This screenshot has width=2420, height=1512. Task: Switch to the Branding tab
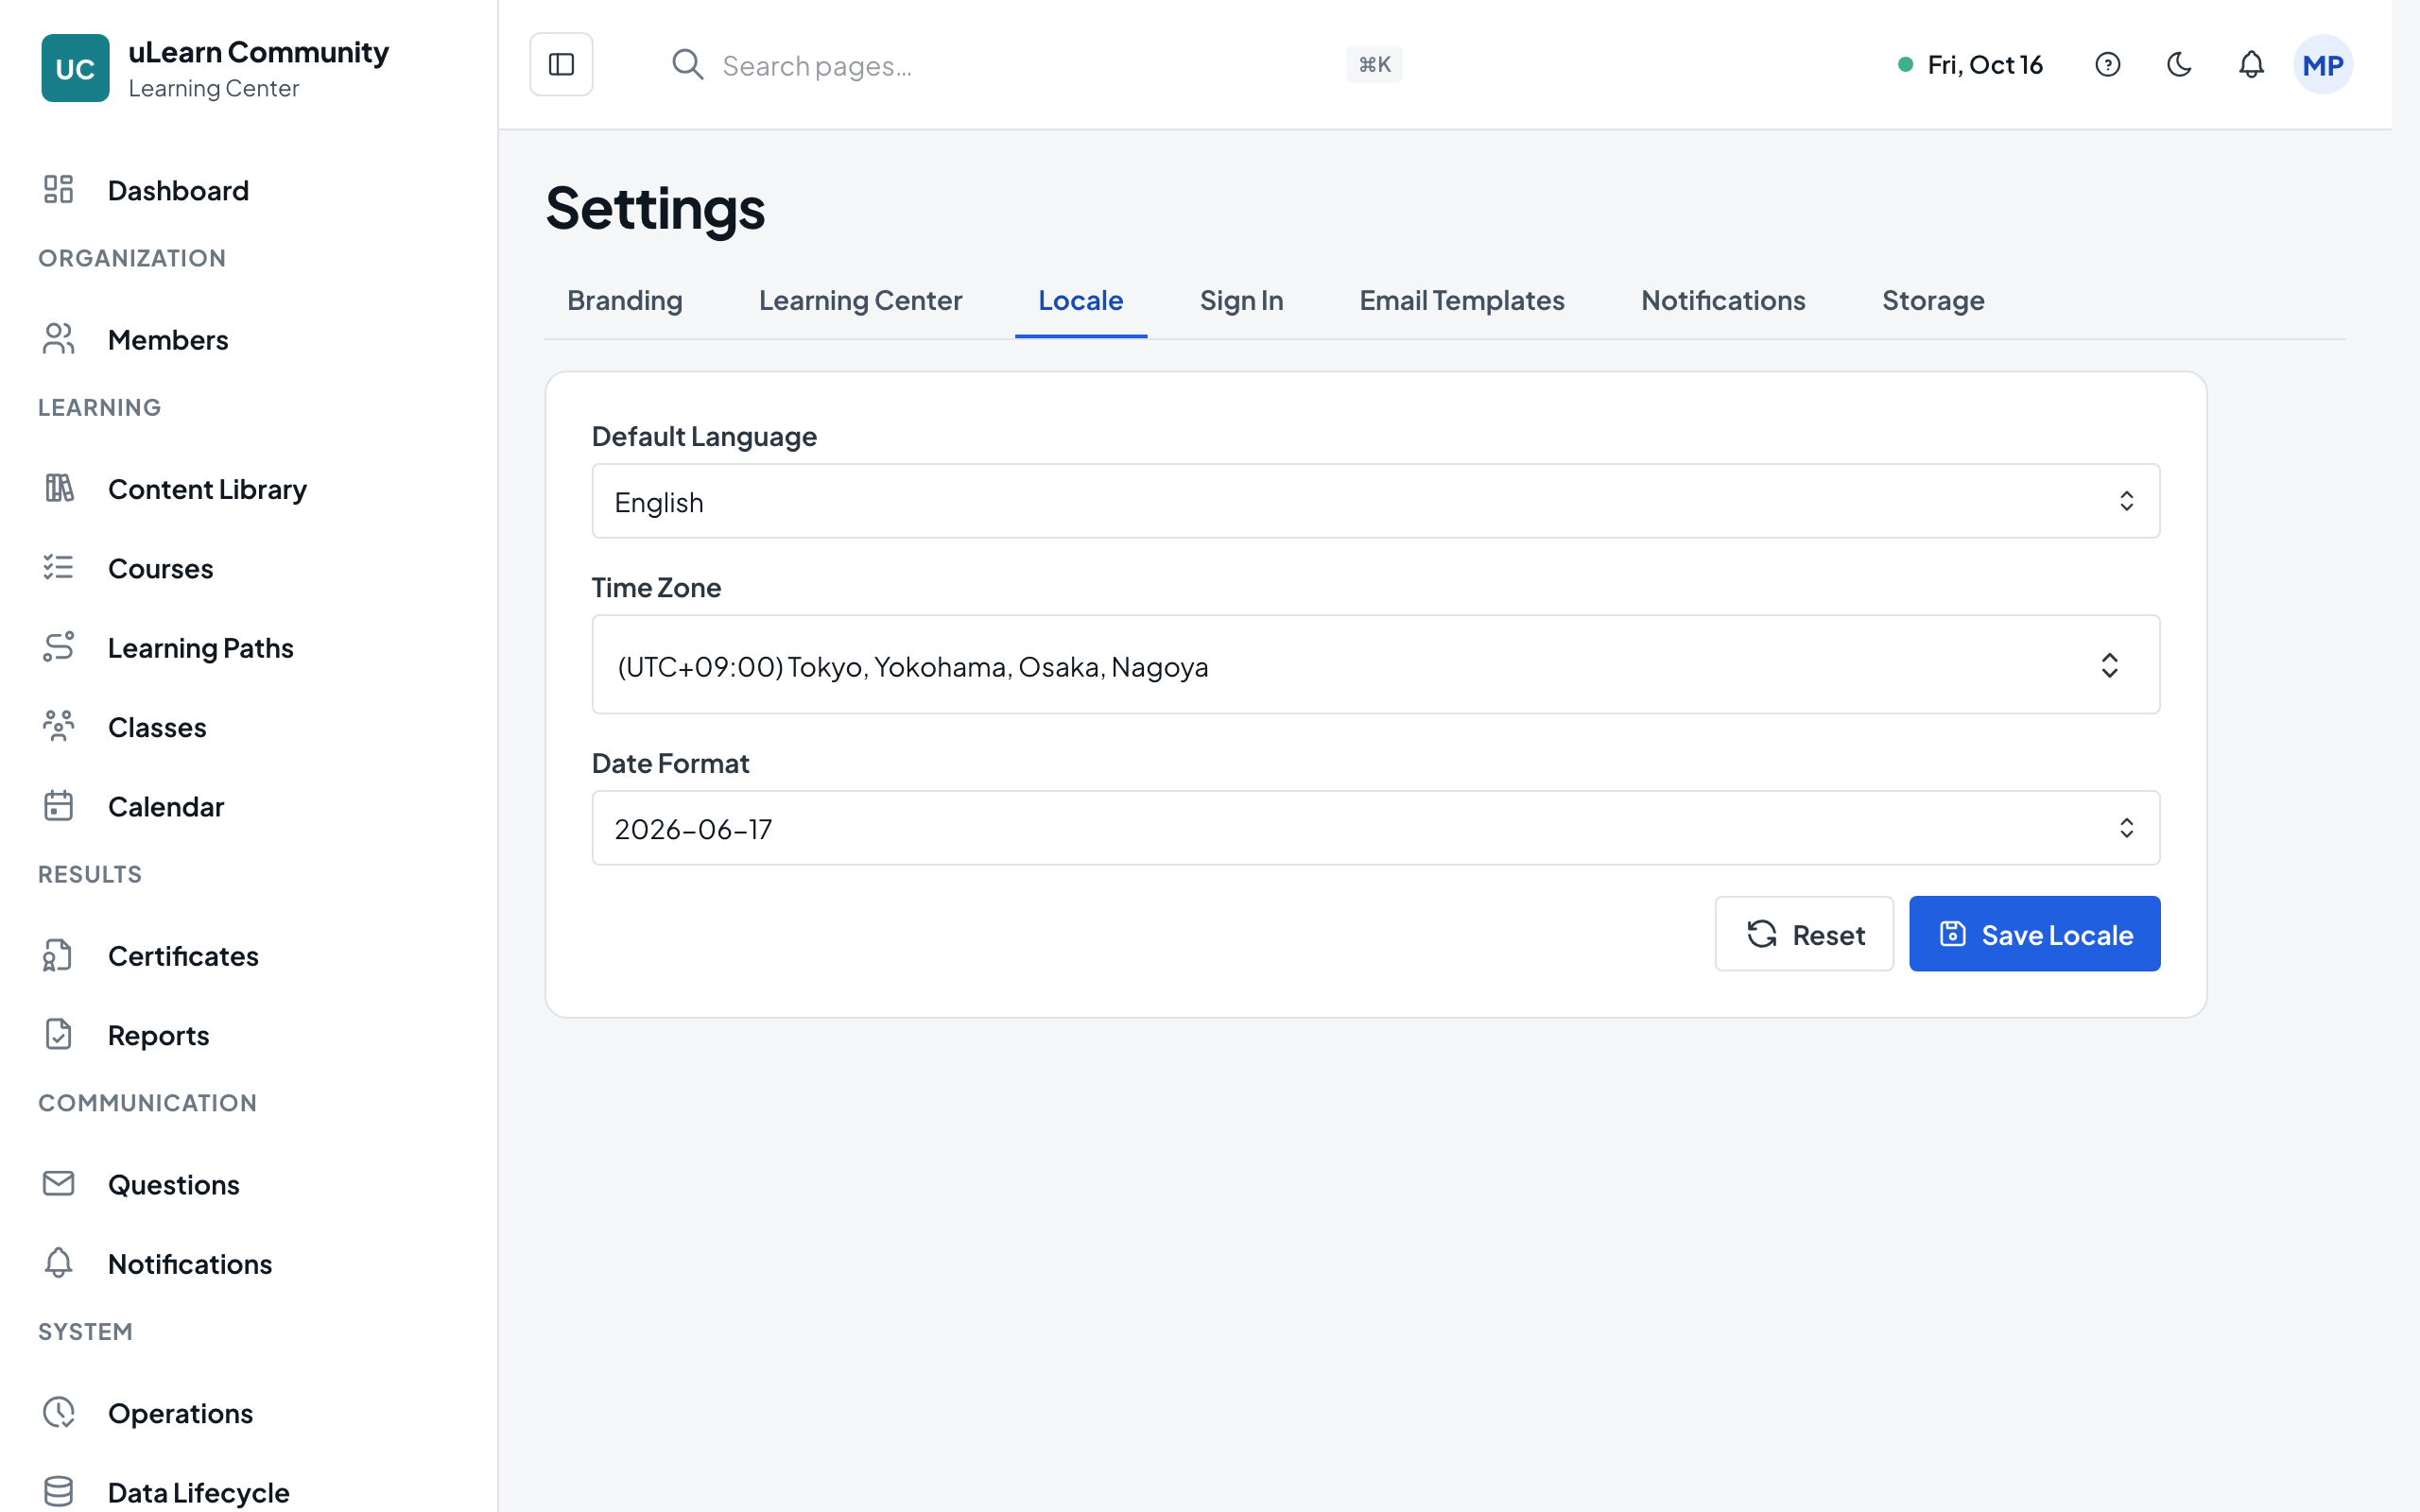[x=625, y=300]
